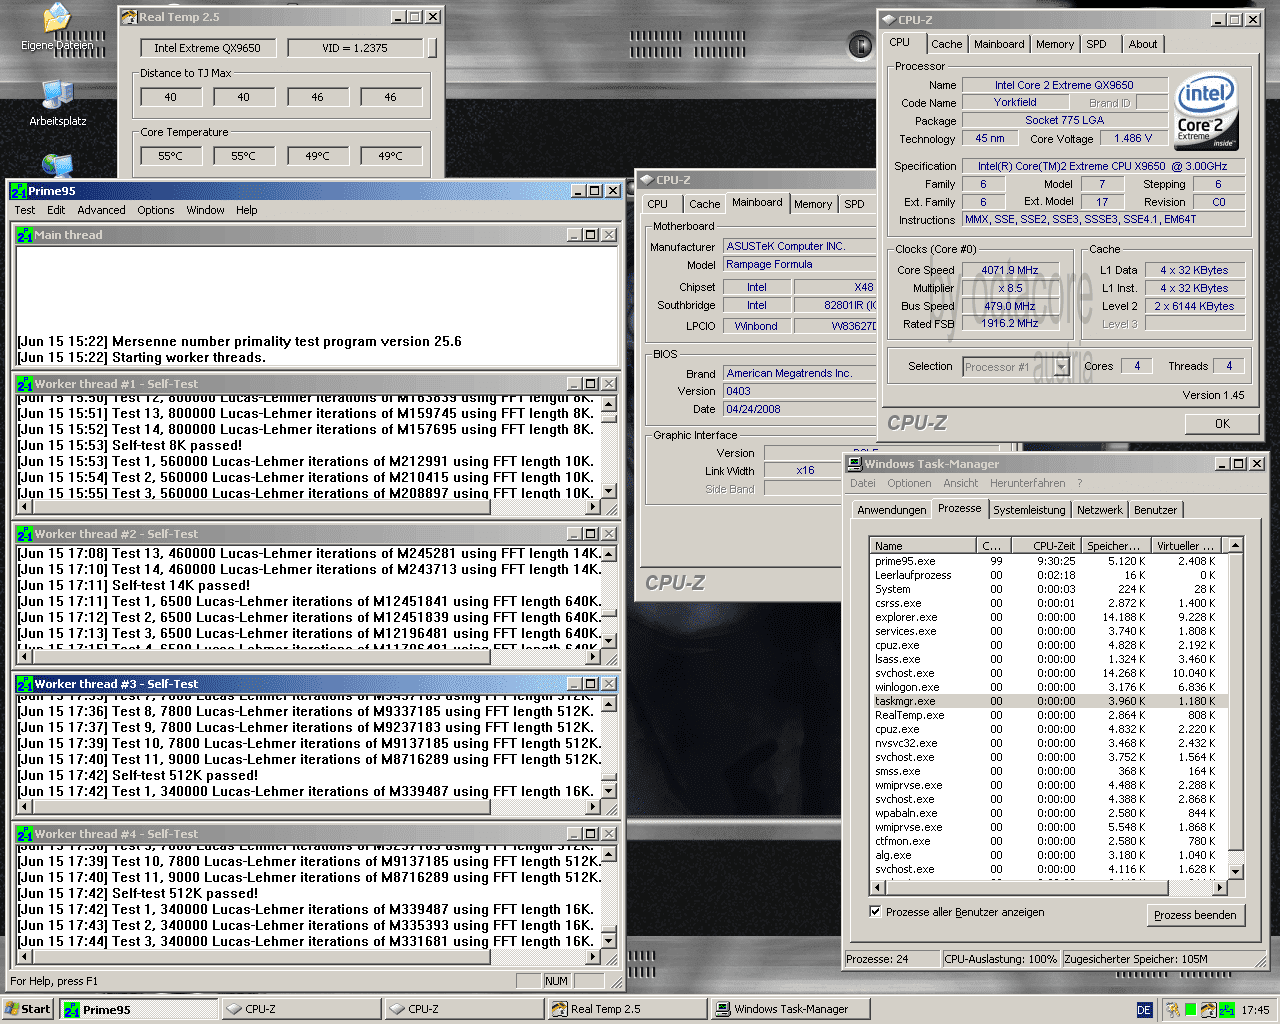Click Windows Task-Manager taskbar button
1280x1024 pixels.
pyautogui.click(x=790, y=1010)
